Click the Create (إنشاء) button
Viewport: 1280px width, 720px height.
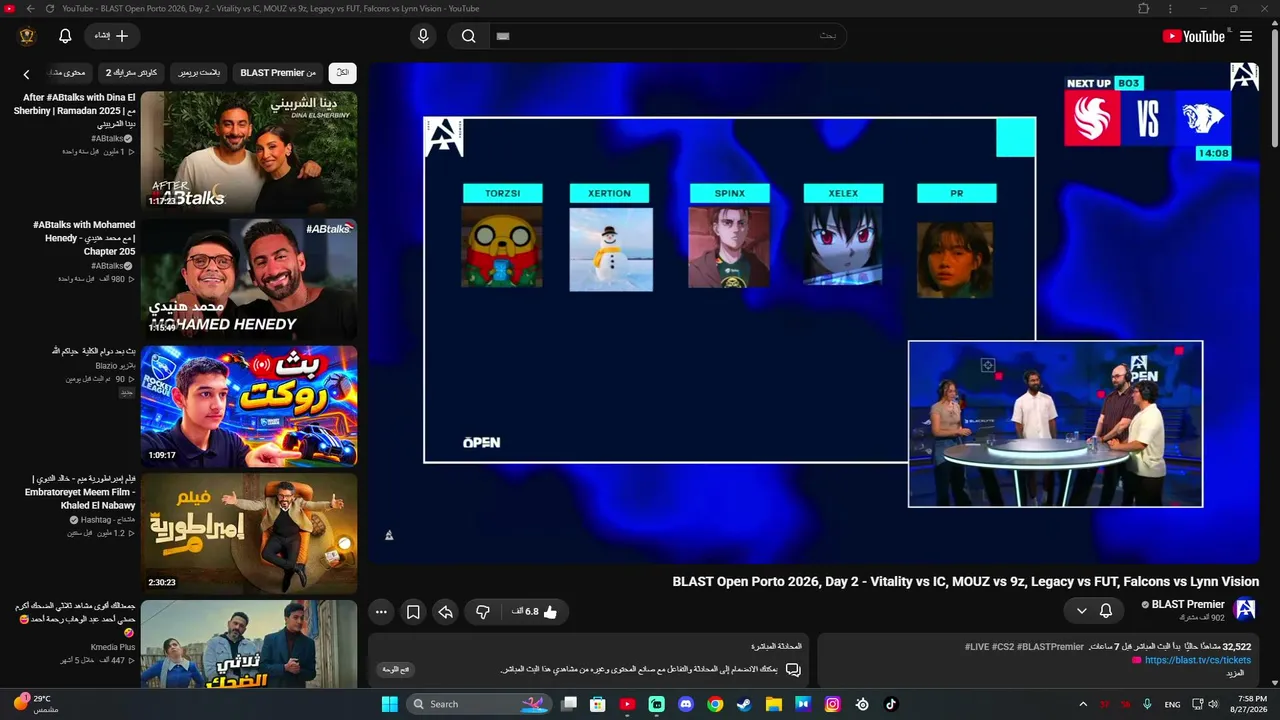click(x=112, y=36)
